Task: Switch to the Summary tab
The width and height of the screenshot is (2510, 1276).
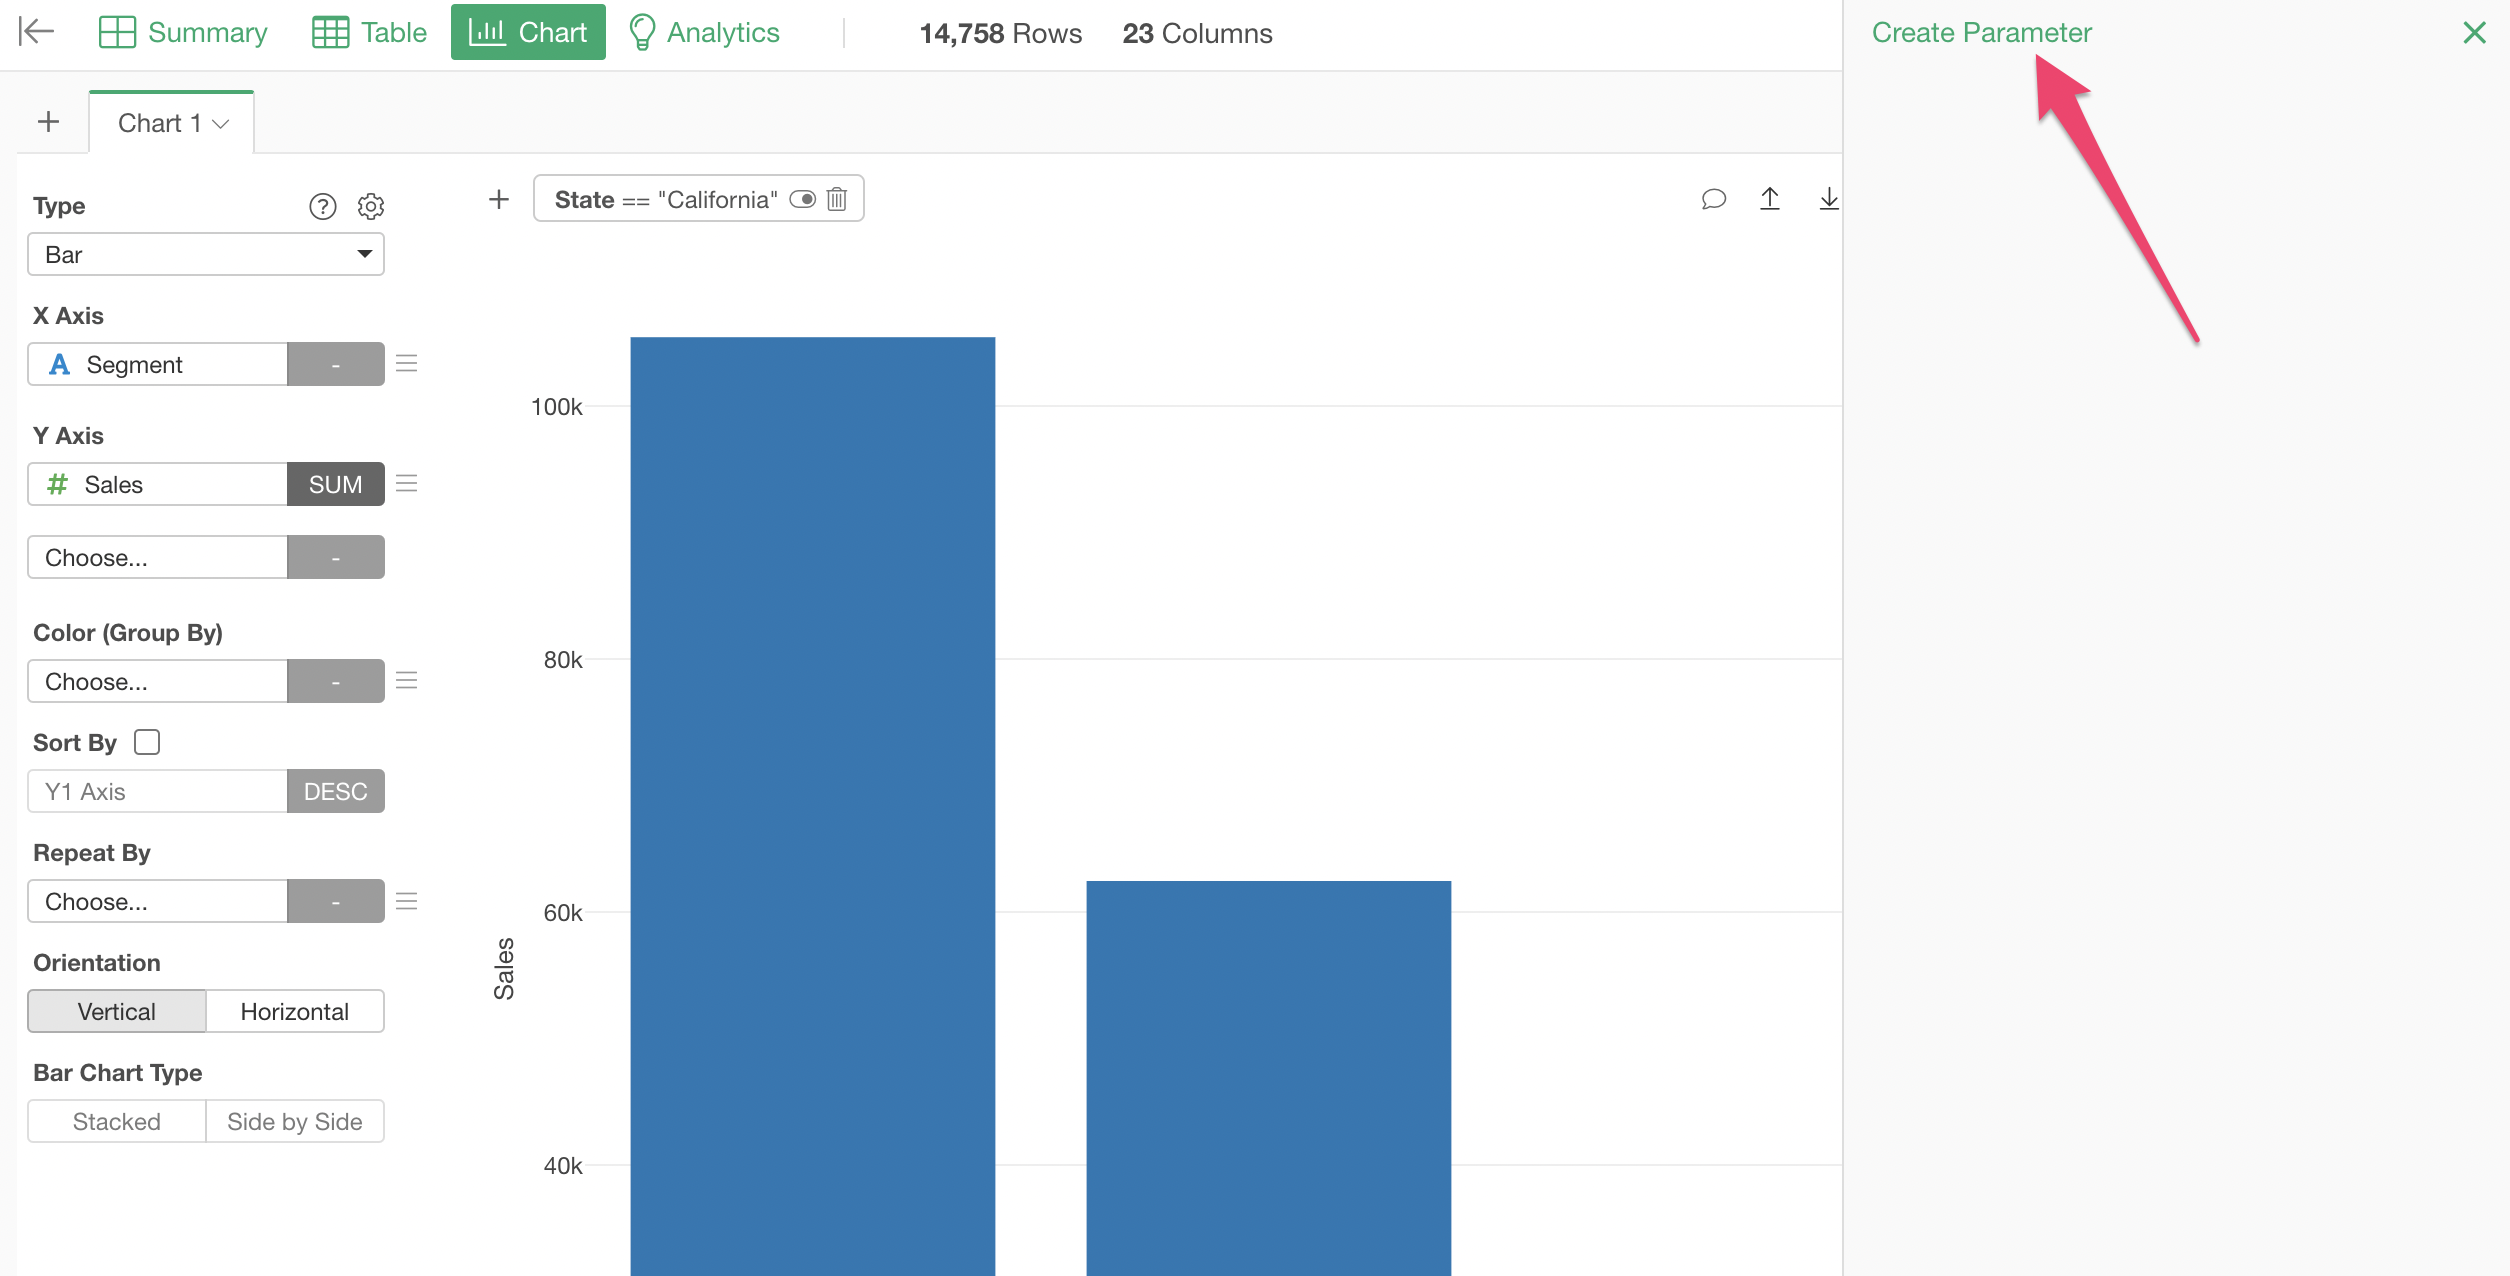Action: pyautogui.click(x=184, y=32)
